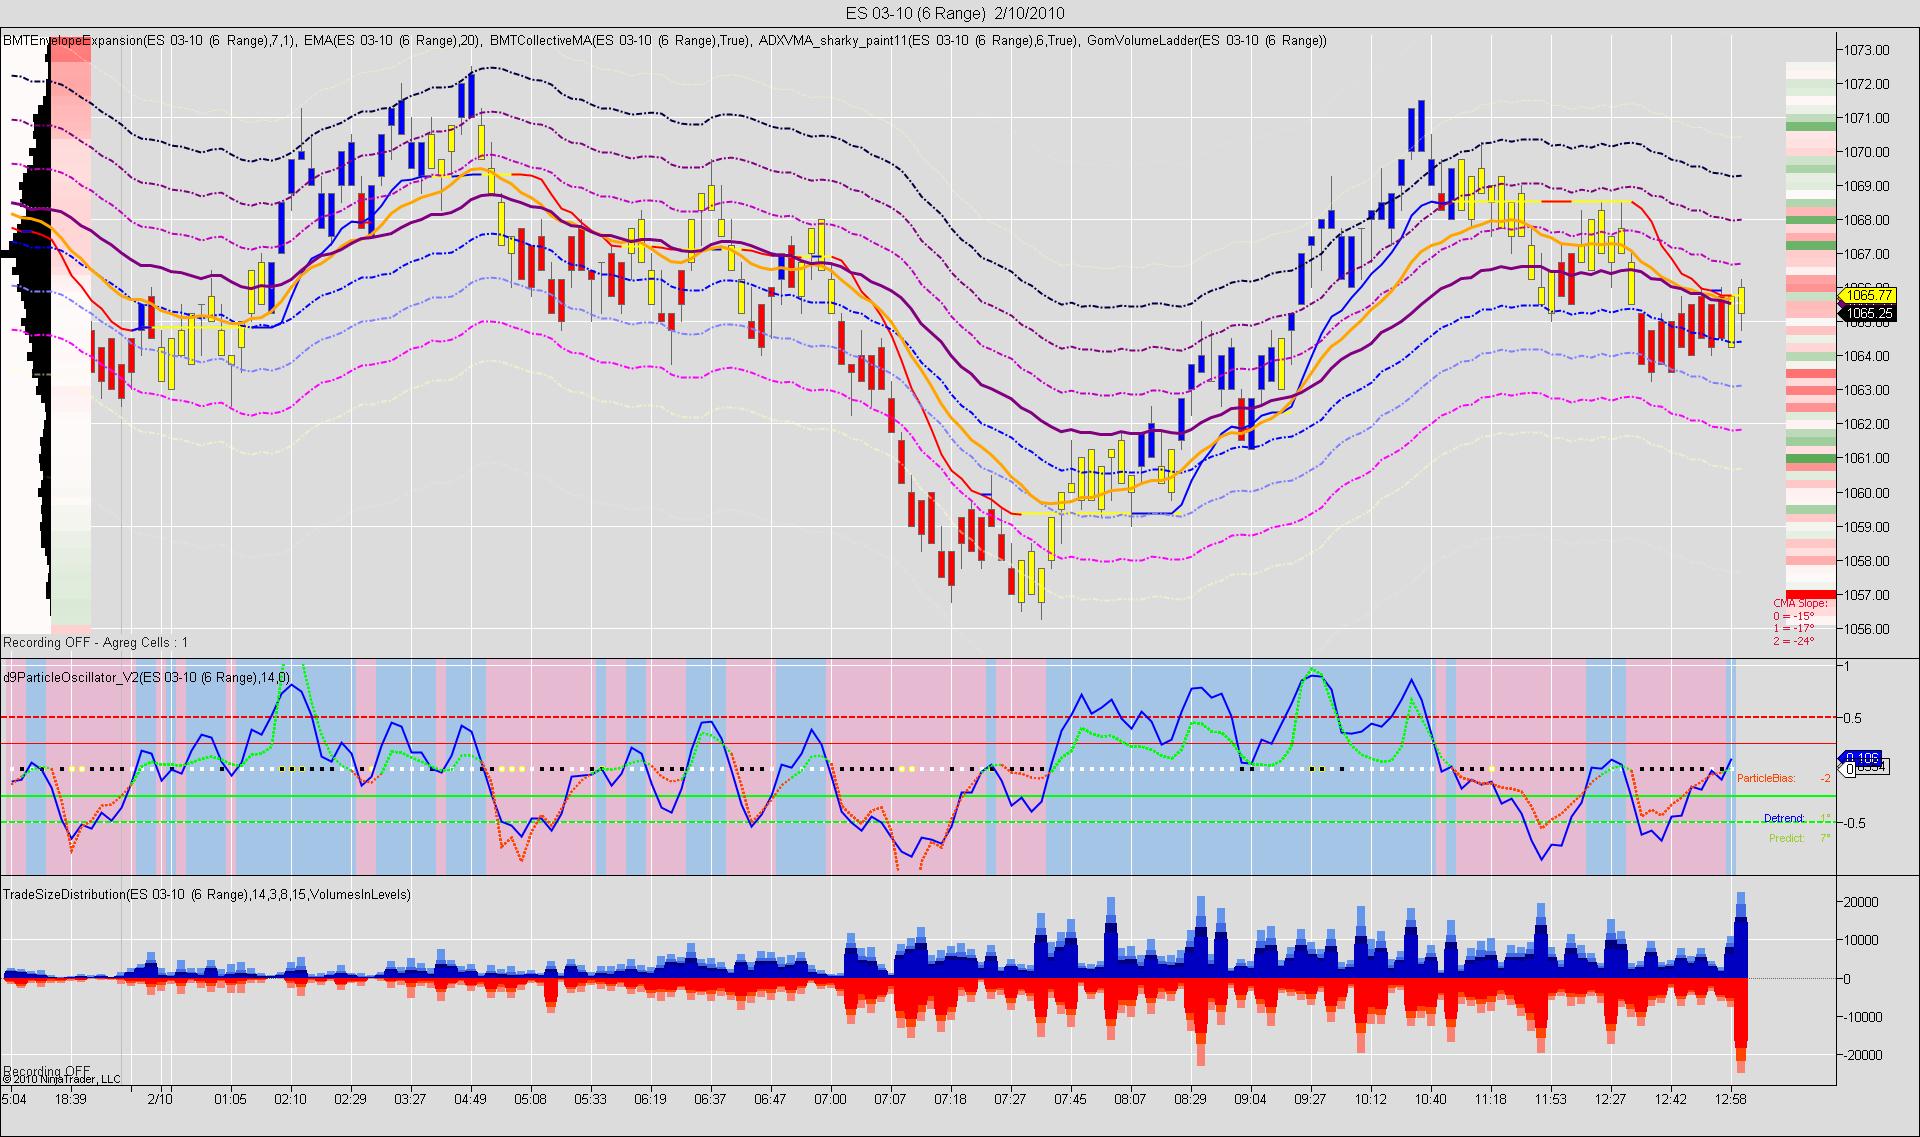This screenshot has height=1137, width=1920.
Task: Click the 09:04 time axis label
Action: [1250, 1098]
